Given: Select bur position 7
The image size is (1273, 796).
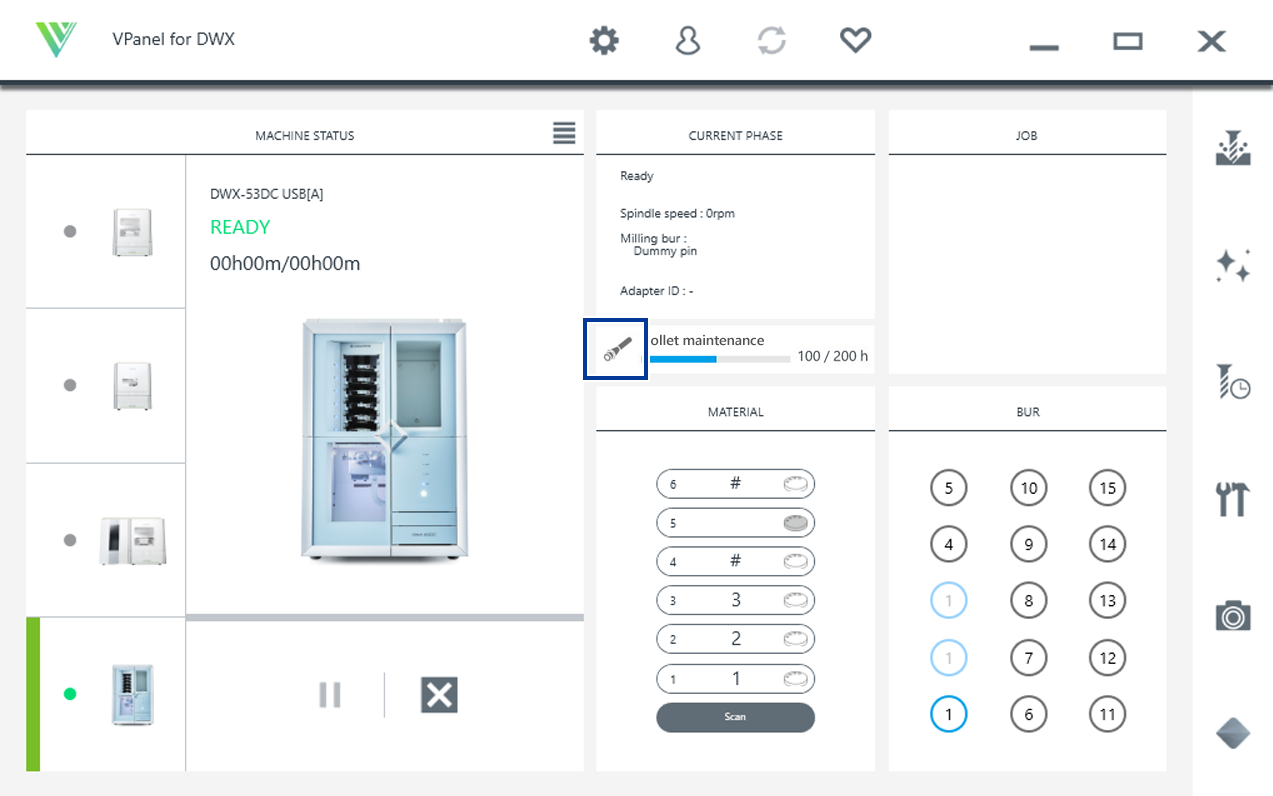Looking at the screenshot, I should pos(1028,658).
